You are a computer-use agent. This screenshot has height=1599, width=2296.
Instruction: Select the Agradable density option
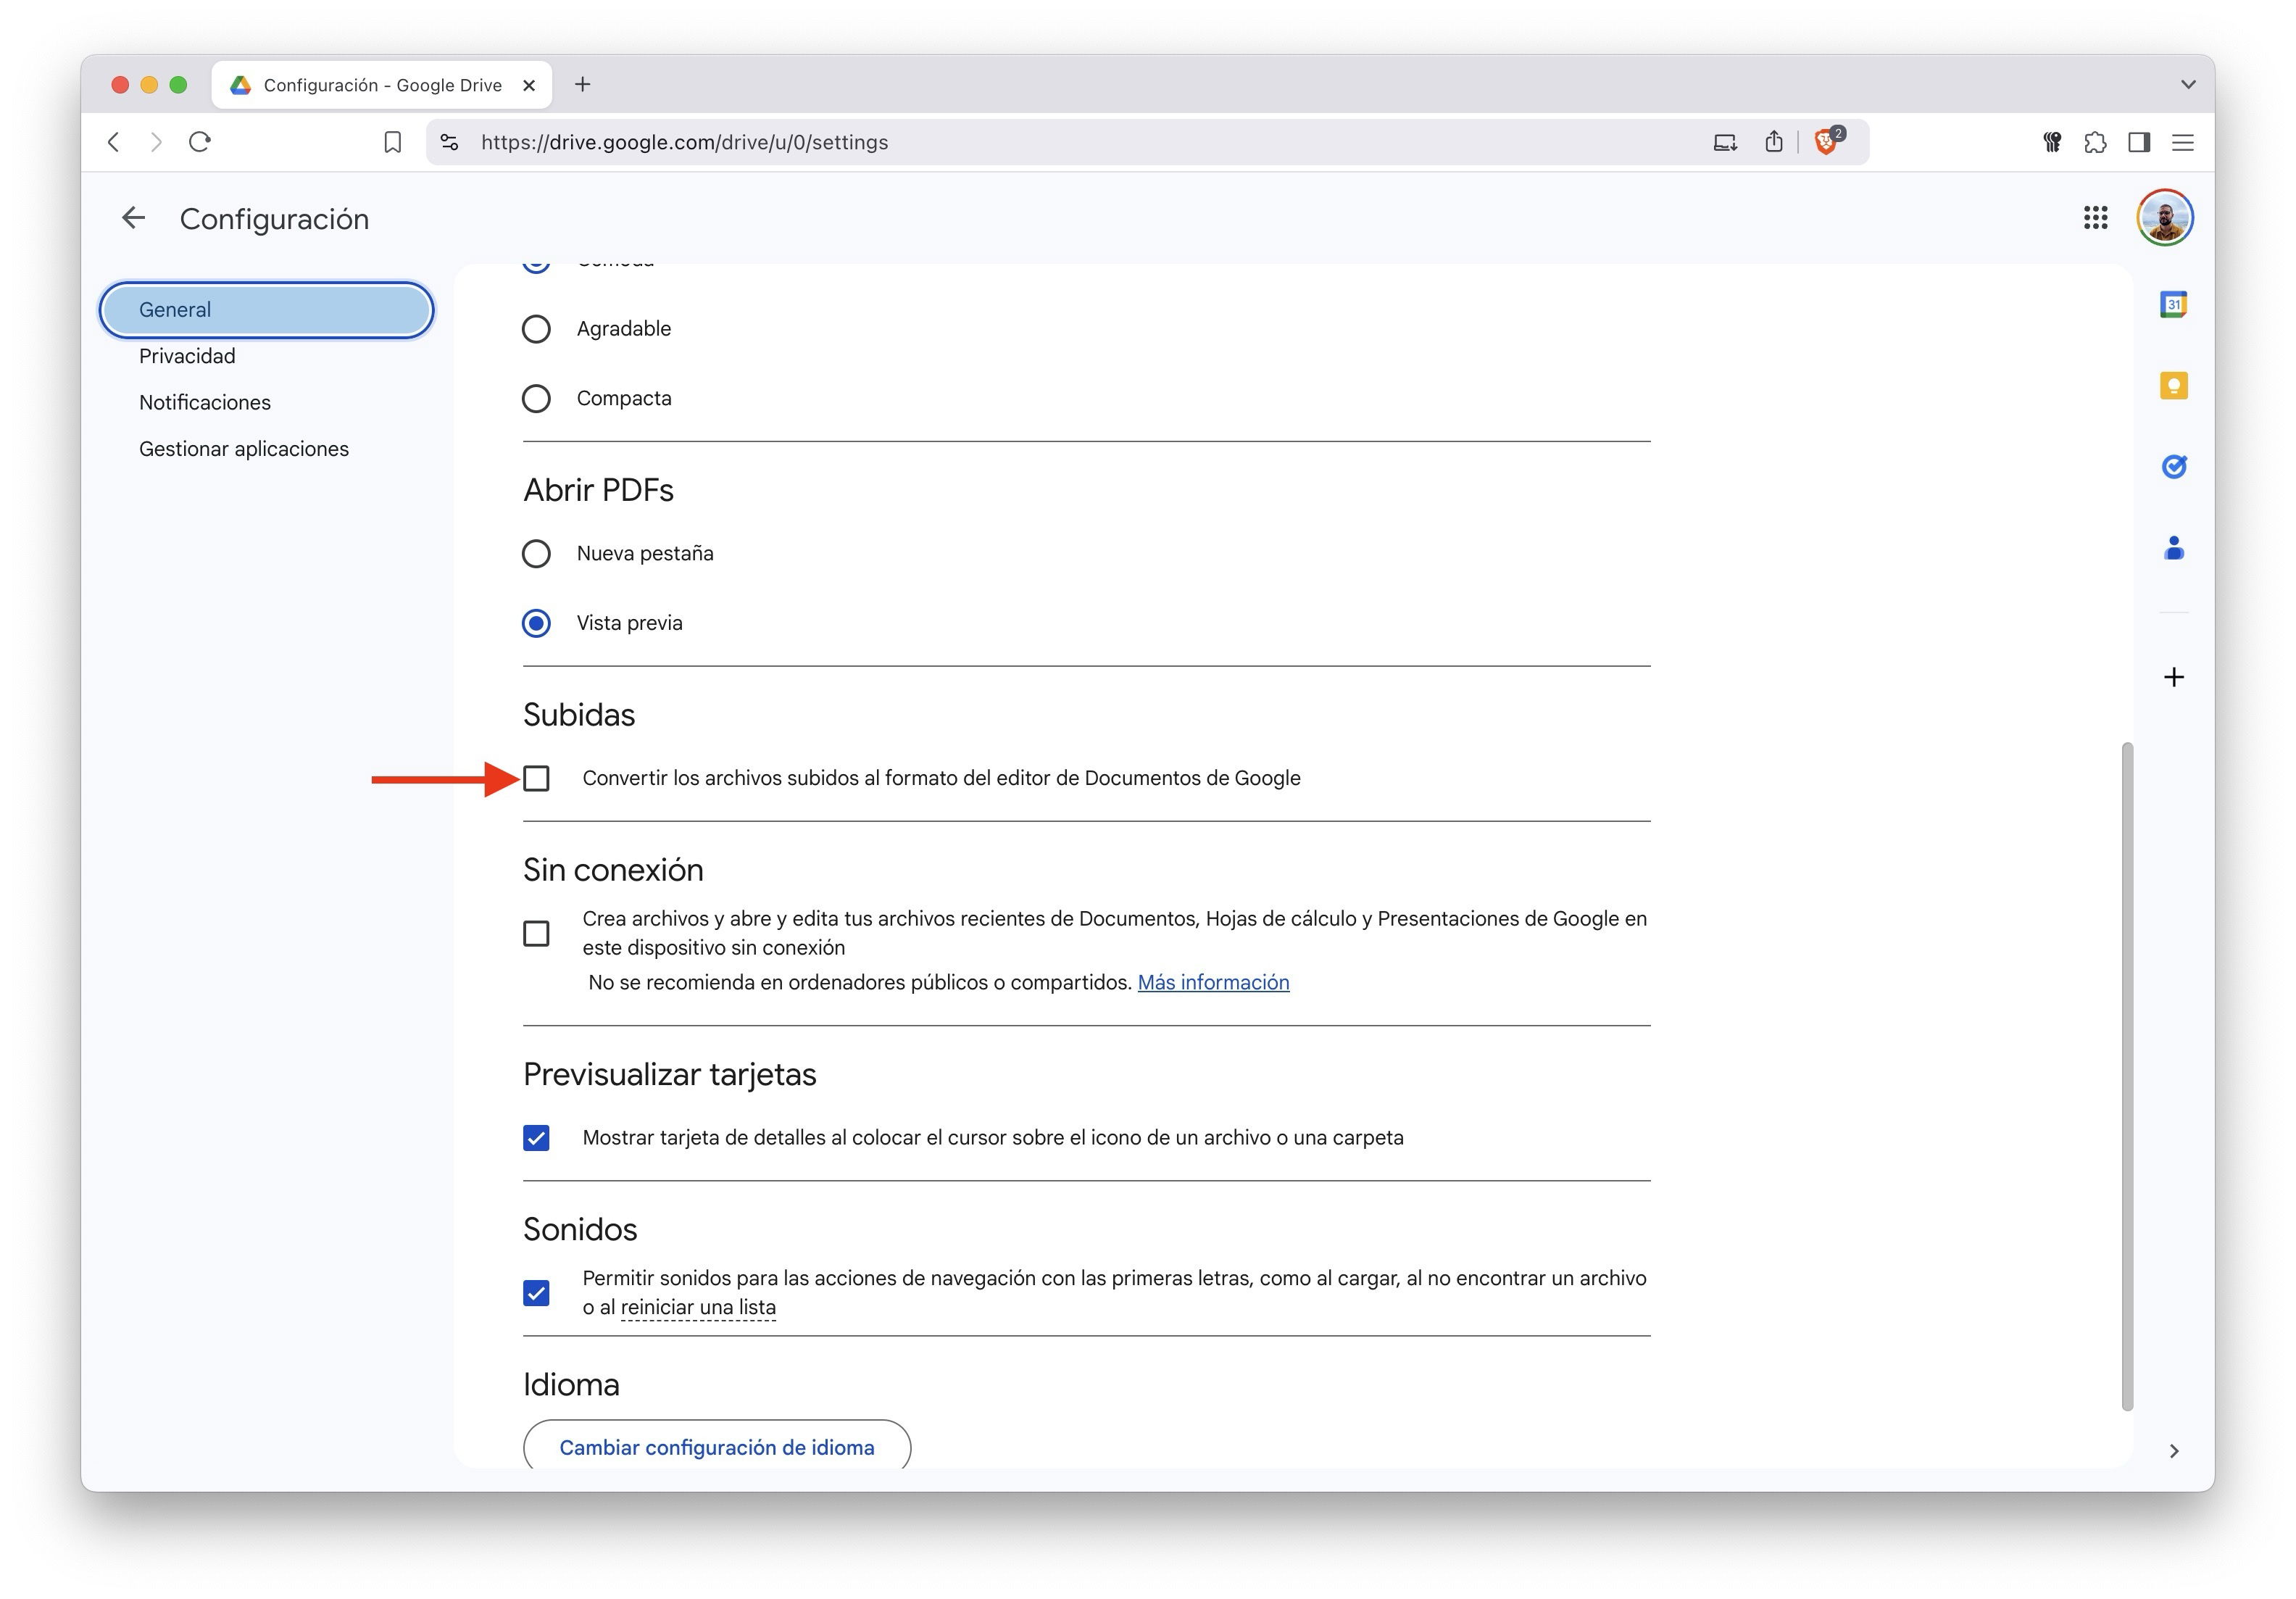coord(536,329)
